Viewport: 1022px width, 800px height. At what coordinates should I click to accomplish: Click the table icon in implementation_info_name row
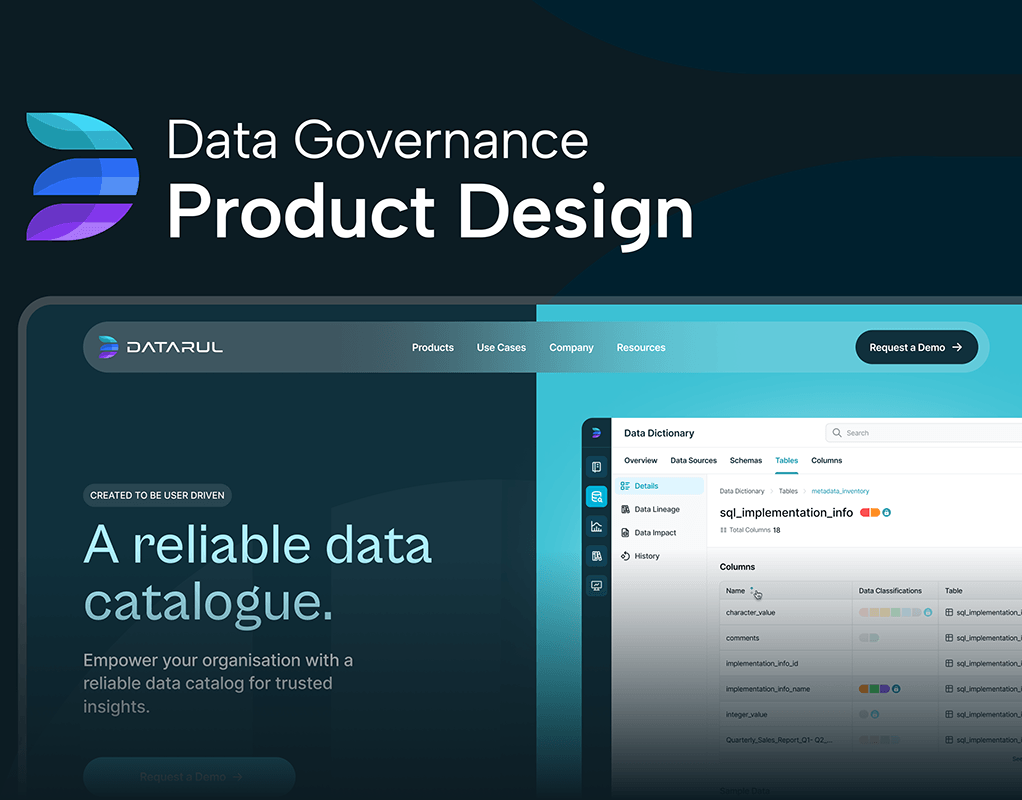click(x=949, y=689)
